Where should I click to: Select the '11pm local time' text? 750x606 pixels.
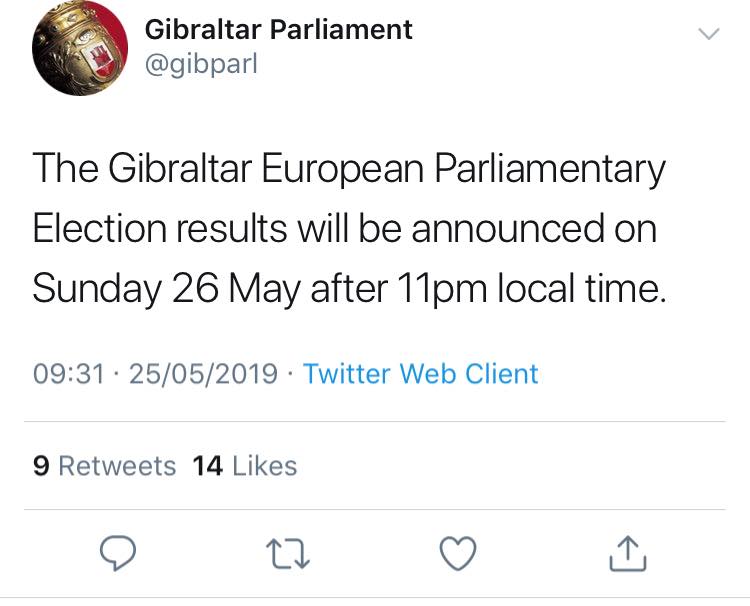pos(532,289)
